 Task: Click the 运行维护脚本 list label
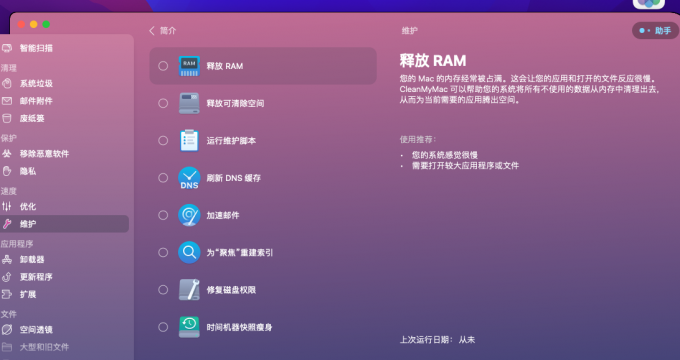(231, 141)
